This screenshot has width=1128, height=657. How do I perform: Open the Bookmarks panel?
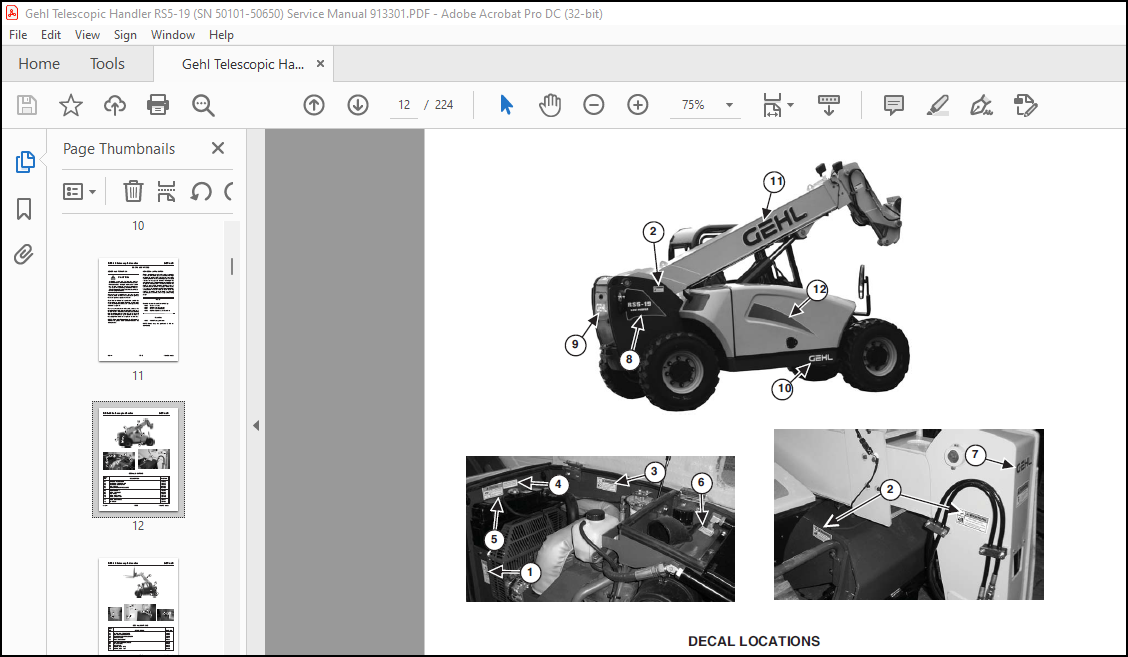(x=24, y=209)
